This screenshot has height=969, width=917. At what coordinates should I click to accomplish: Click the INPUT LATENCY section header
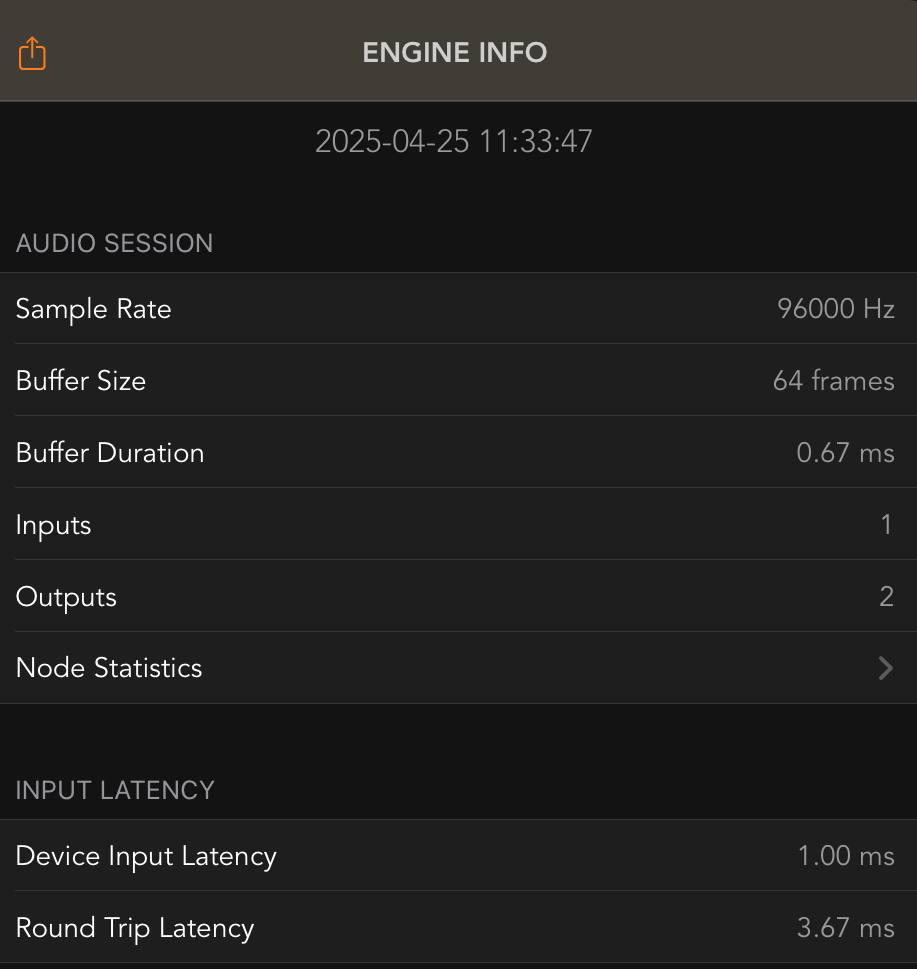tap(115, 790)
